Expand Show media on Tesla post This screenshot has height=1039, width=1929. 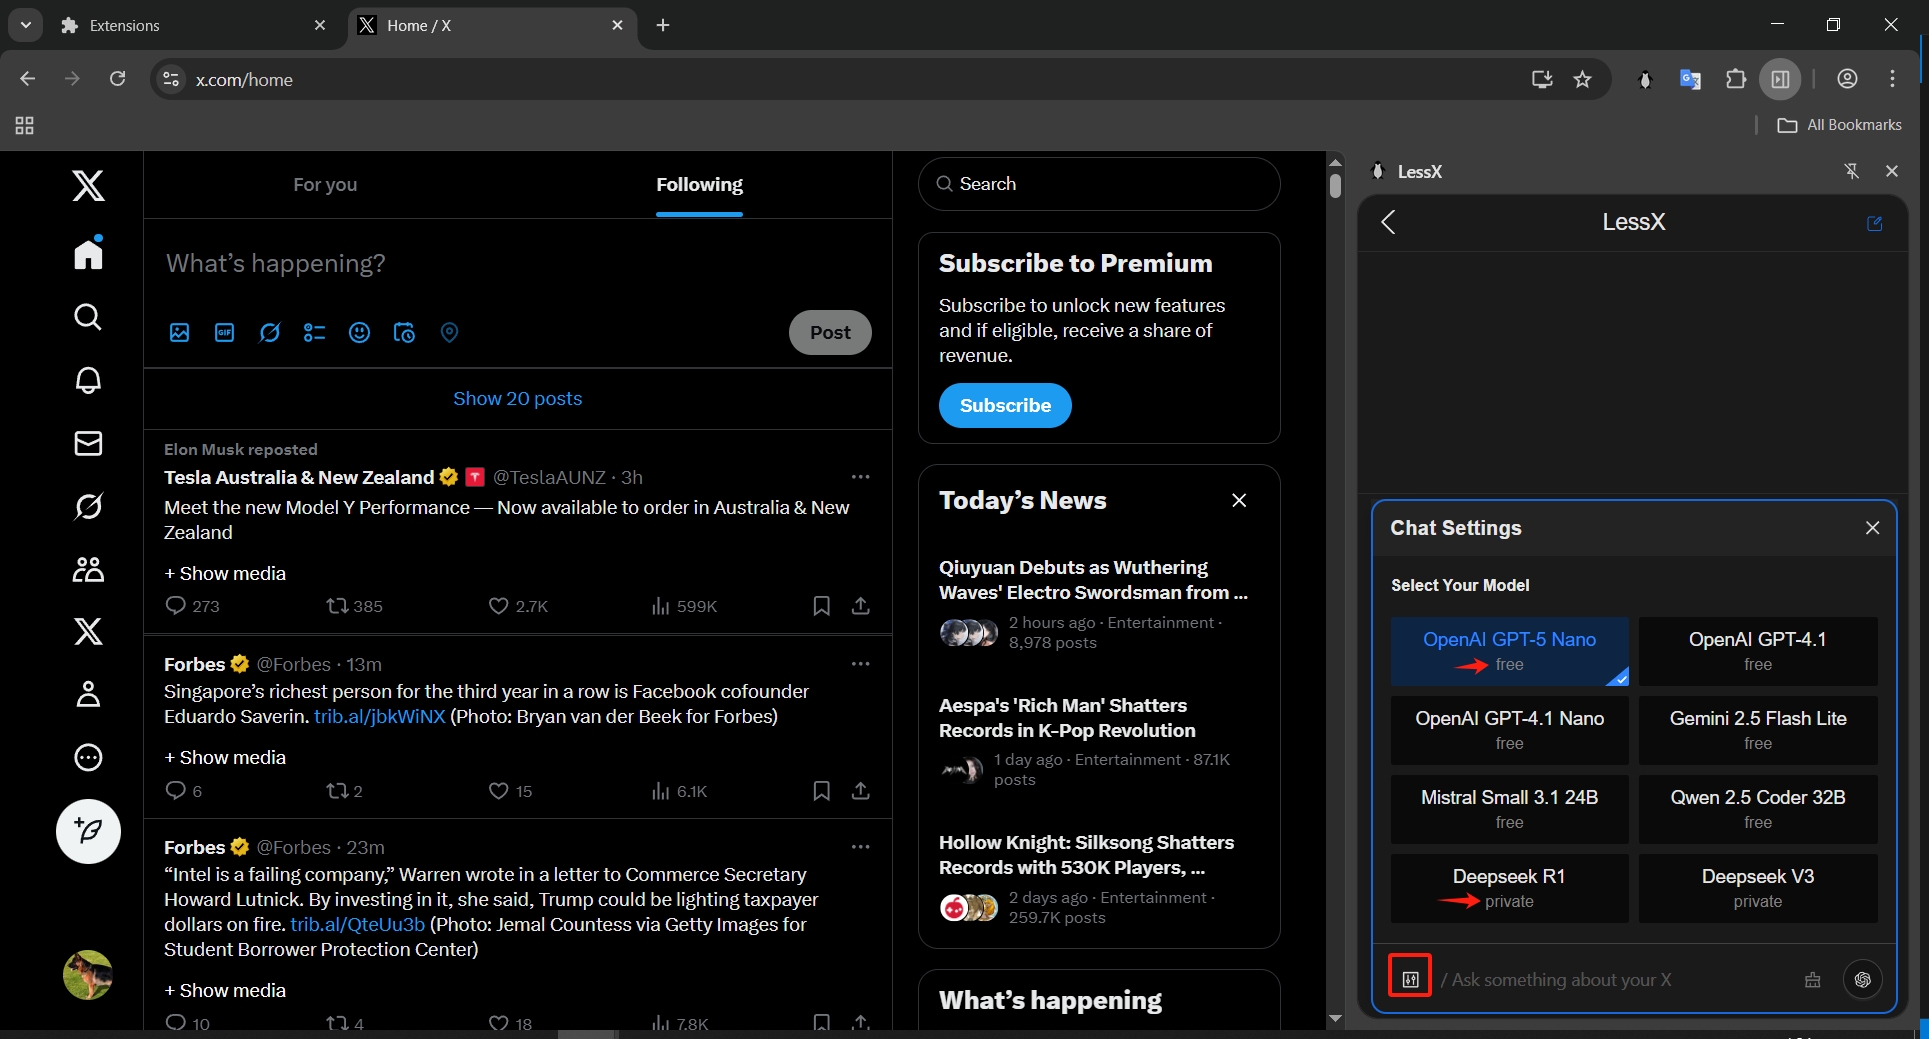tap(225, 573)
